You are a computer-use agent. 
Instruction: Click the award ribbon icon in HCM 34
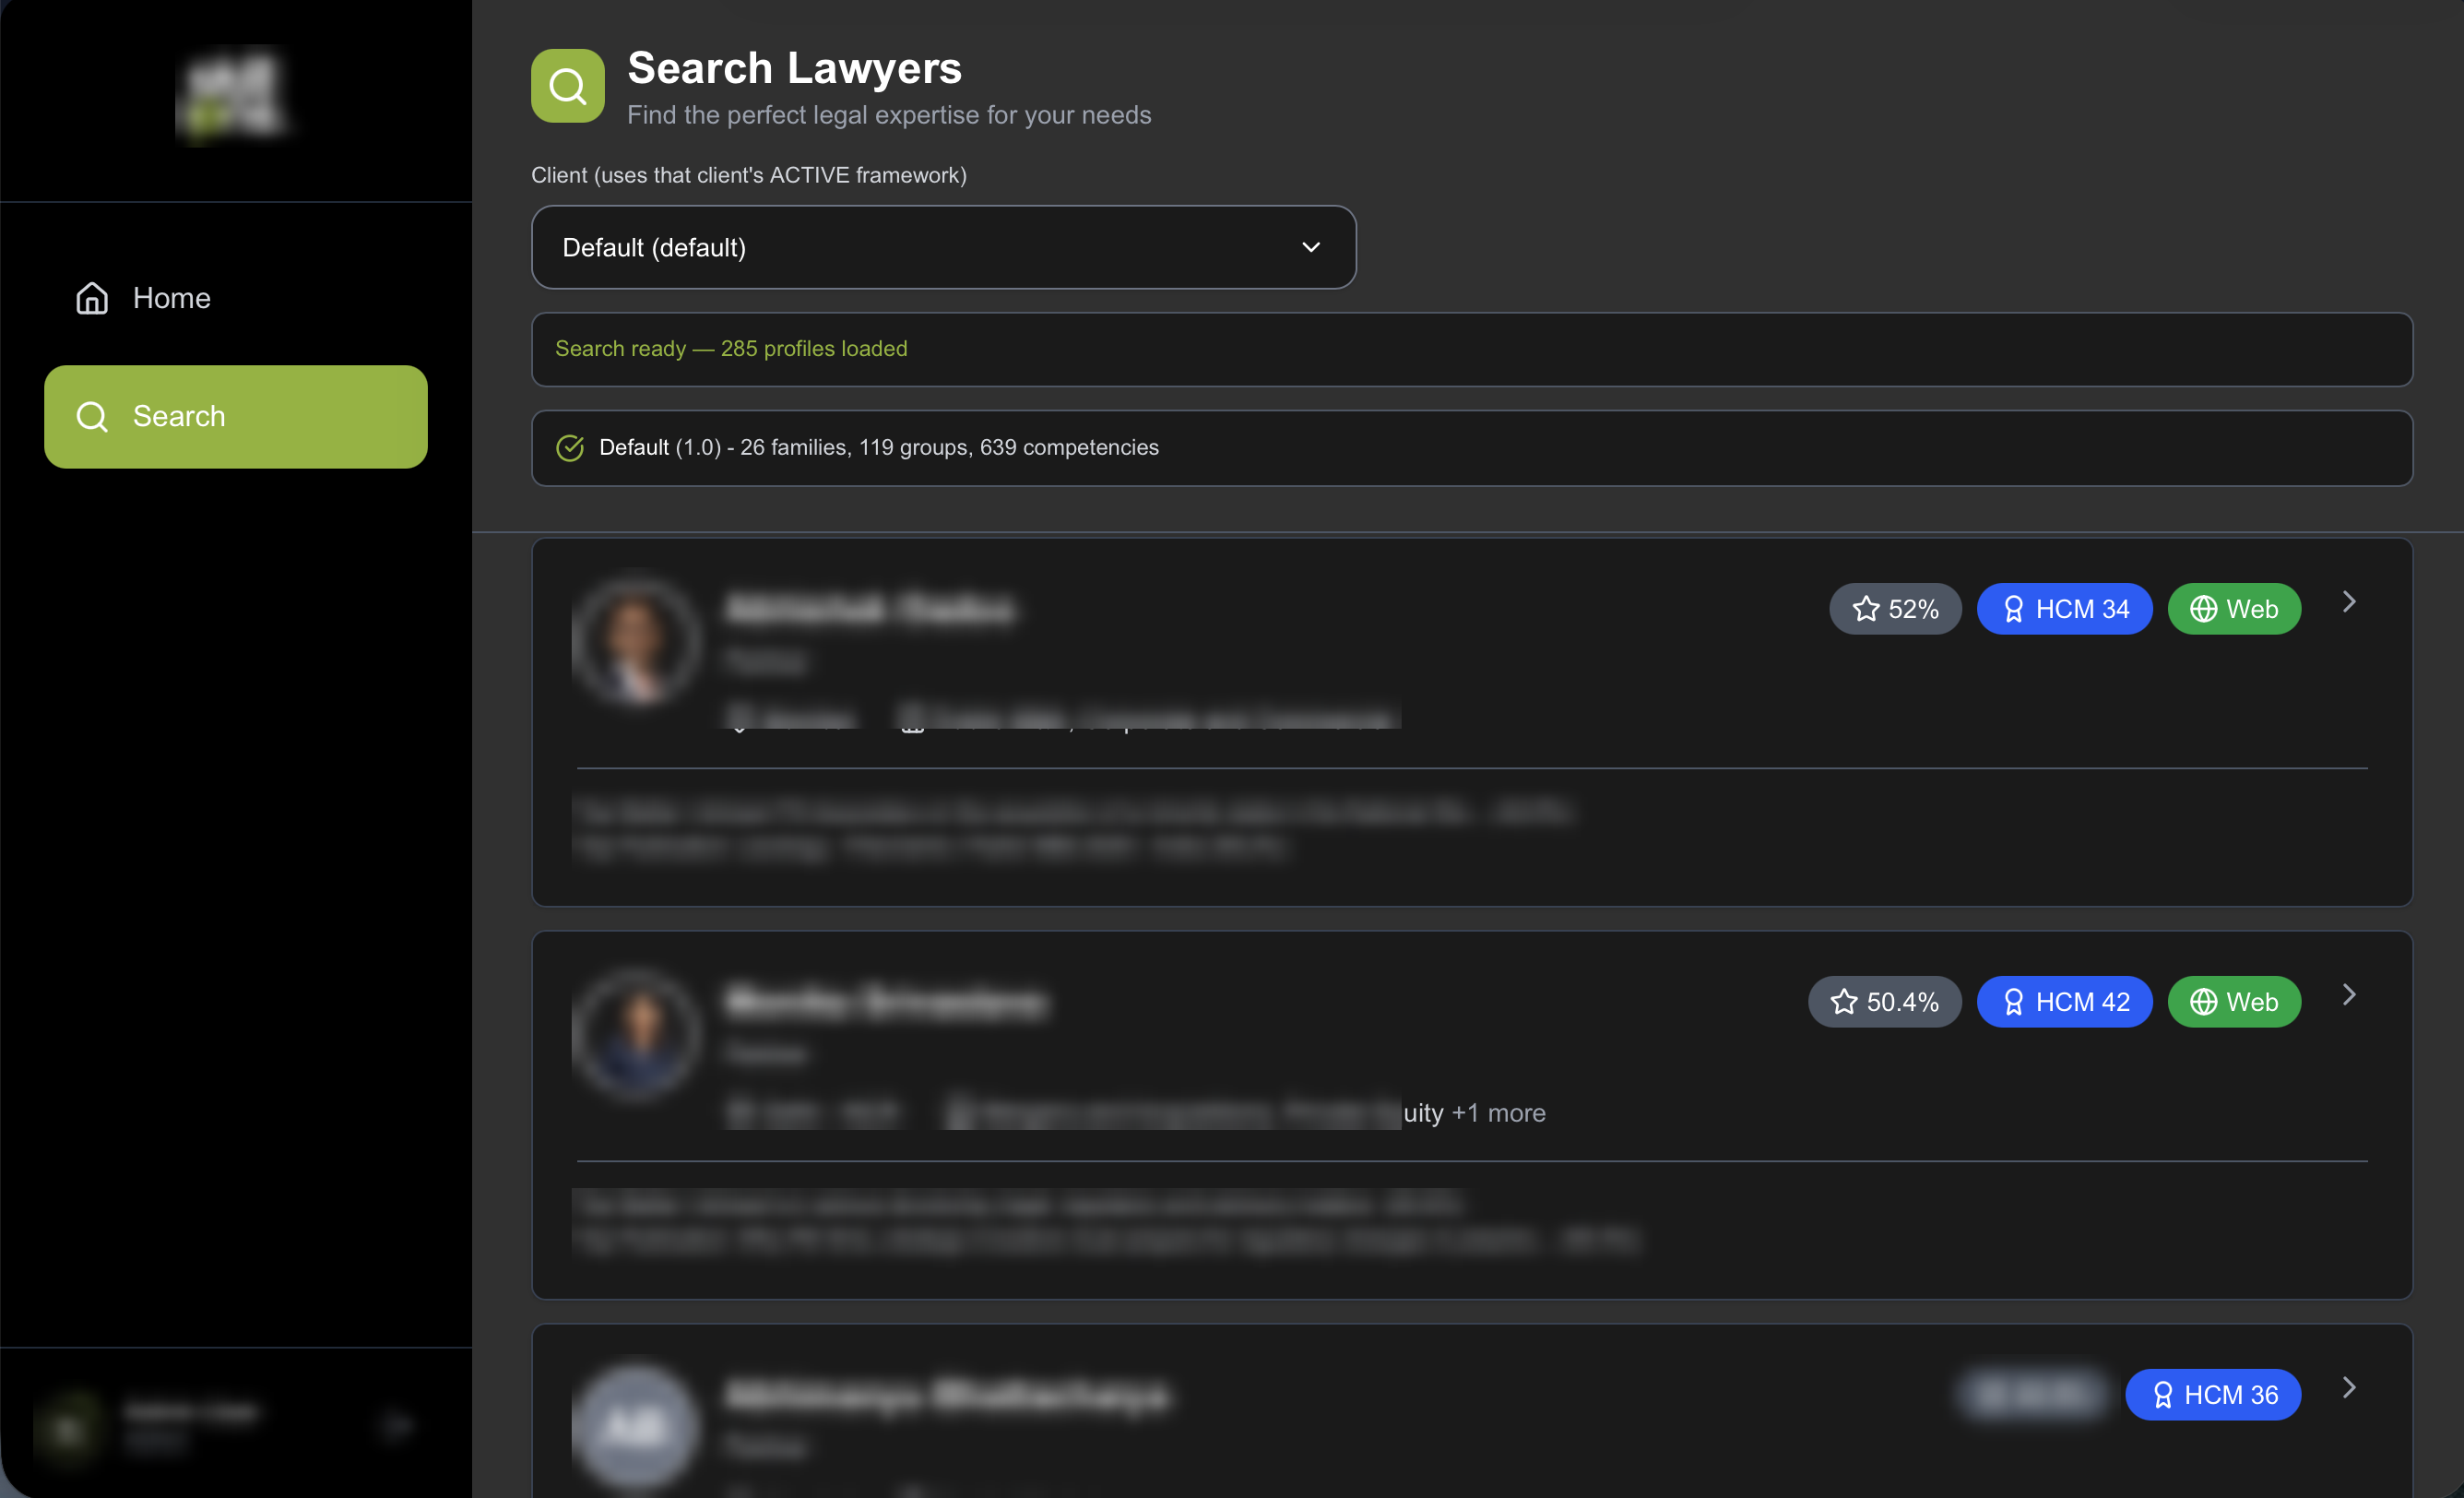[x=2014, y=609]
